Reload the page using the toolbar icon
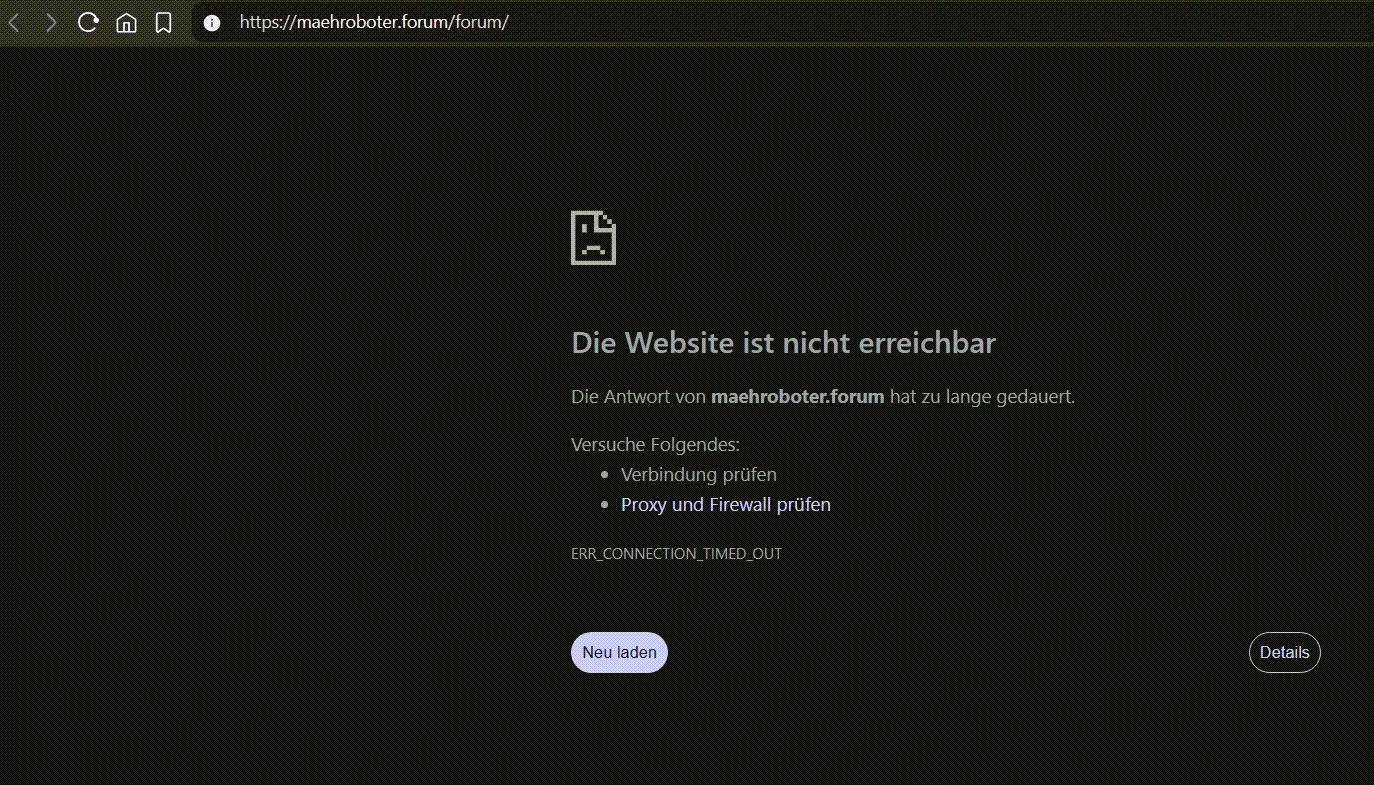This screenshot has height=785, width=1374. click(x=88, y=22)
